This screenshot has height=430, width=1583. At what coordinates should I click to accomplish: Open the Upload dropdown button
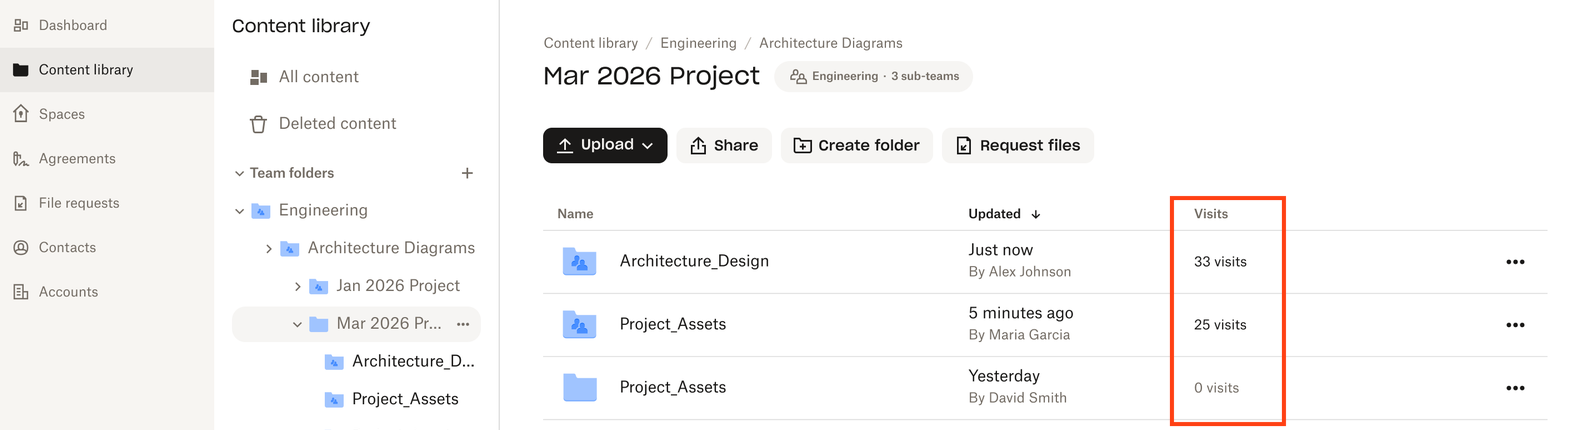(x=605, y=145)
